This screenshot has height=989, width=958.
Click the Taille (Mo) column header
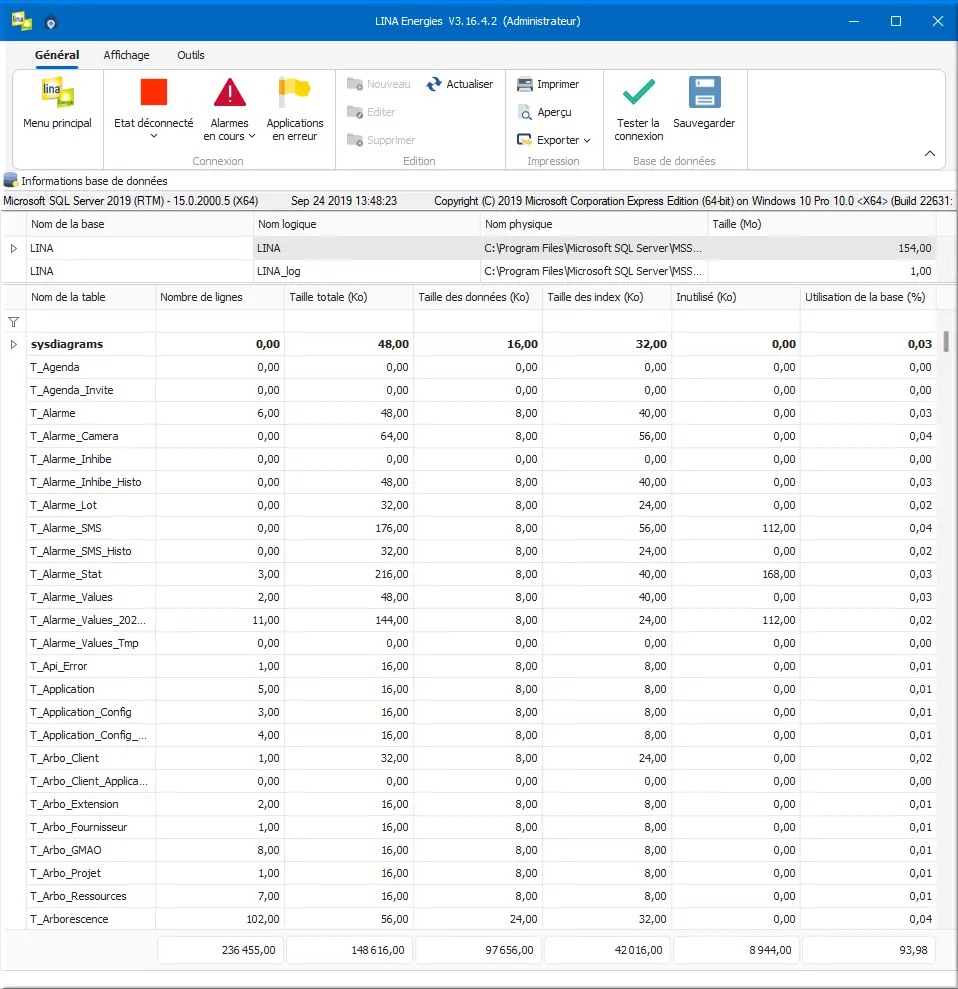(822, 224)
